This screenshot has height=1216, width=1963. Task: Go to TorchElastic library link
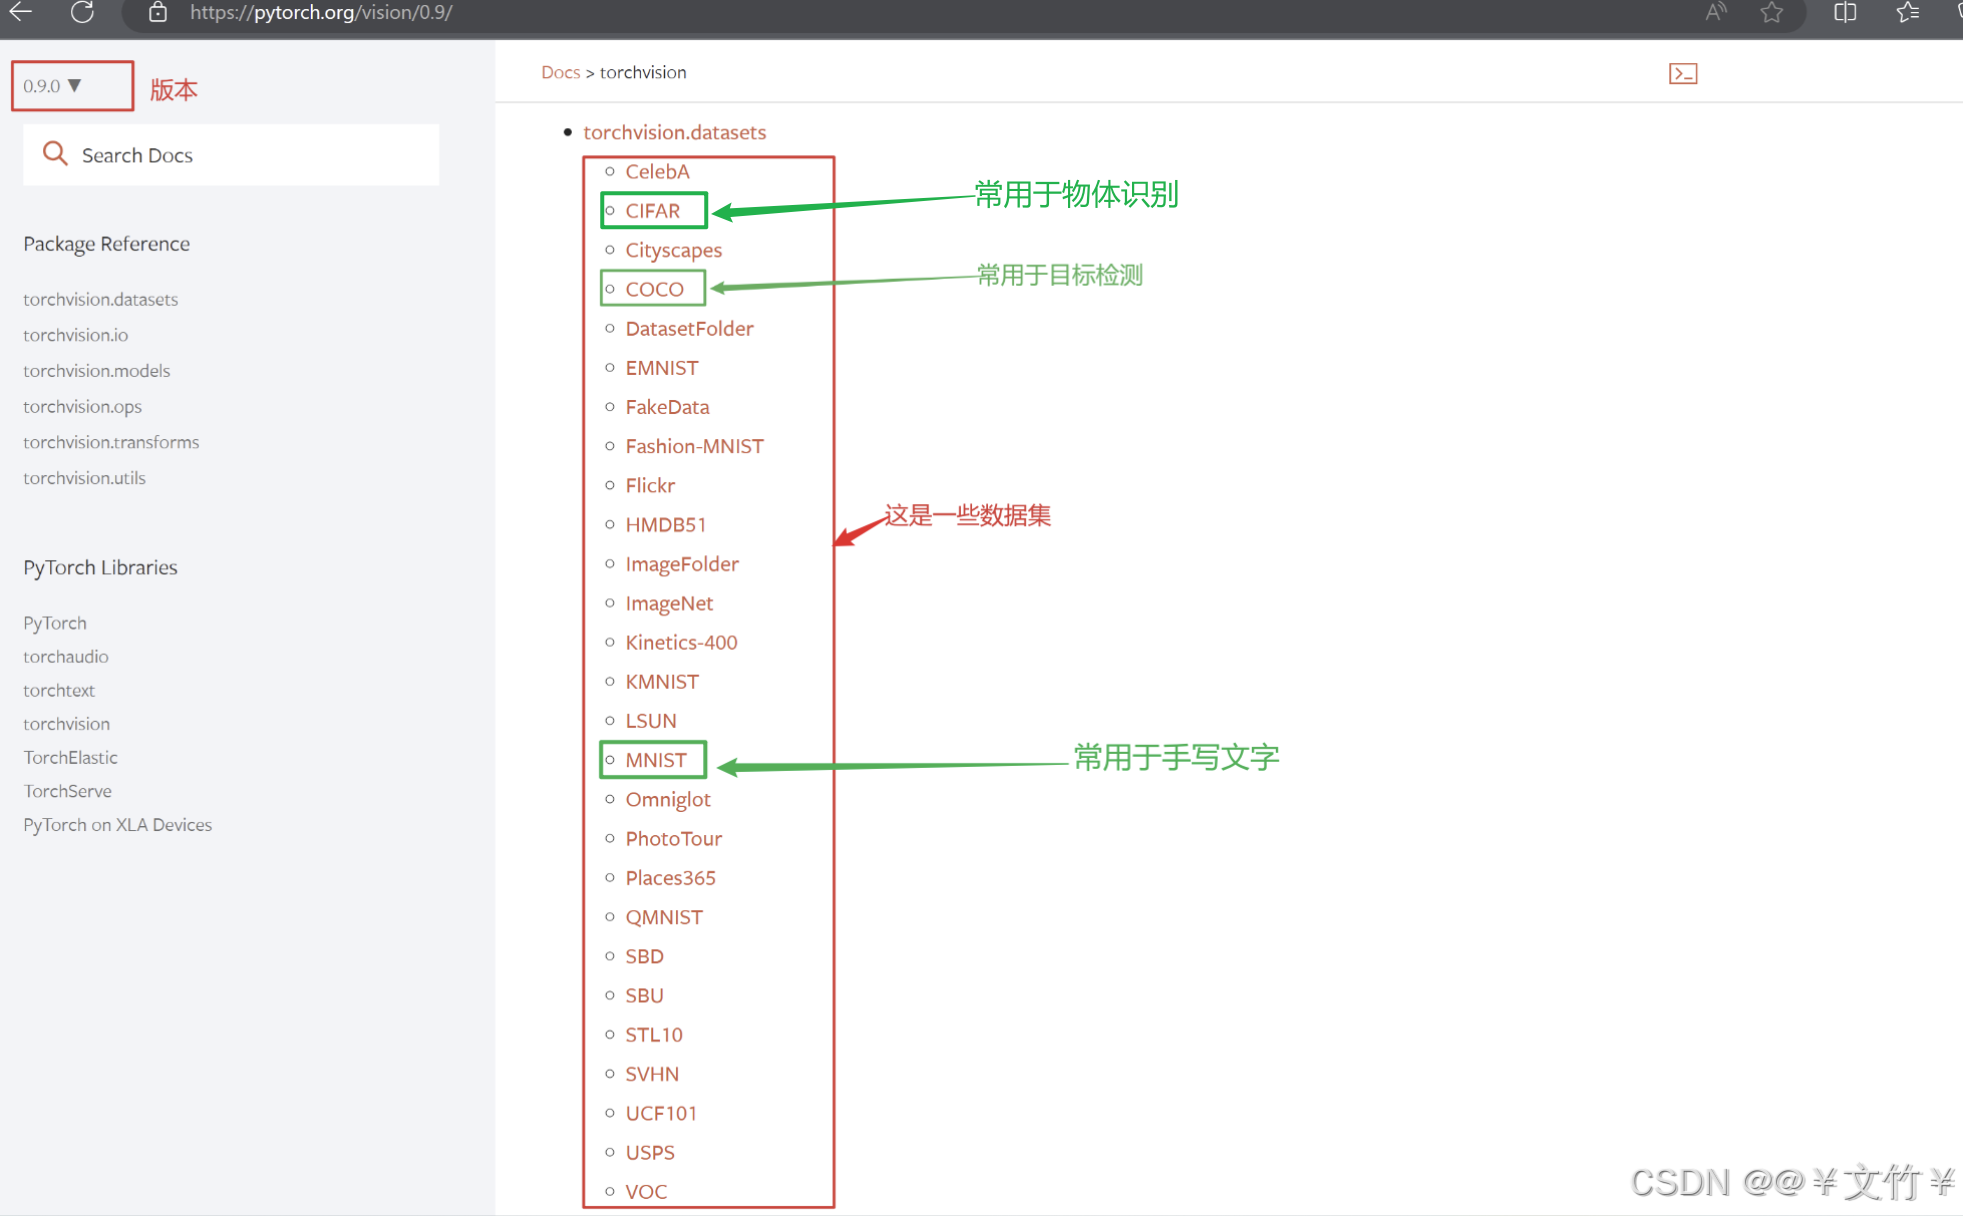point(71,758)
